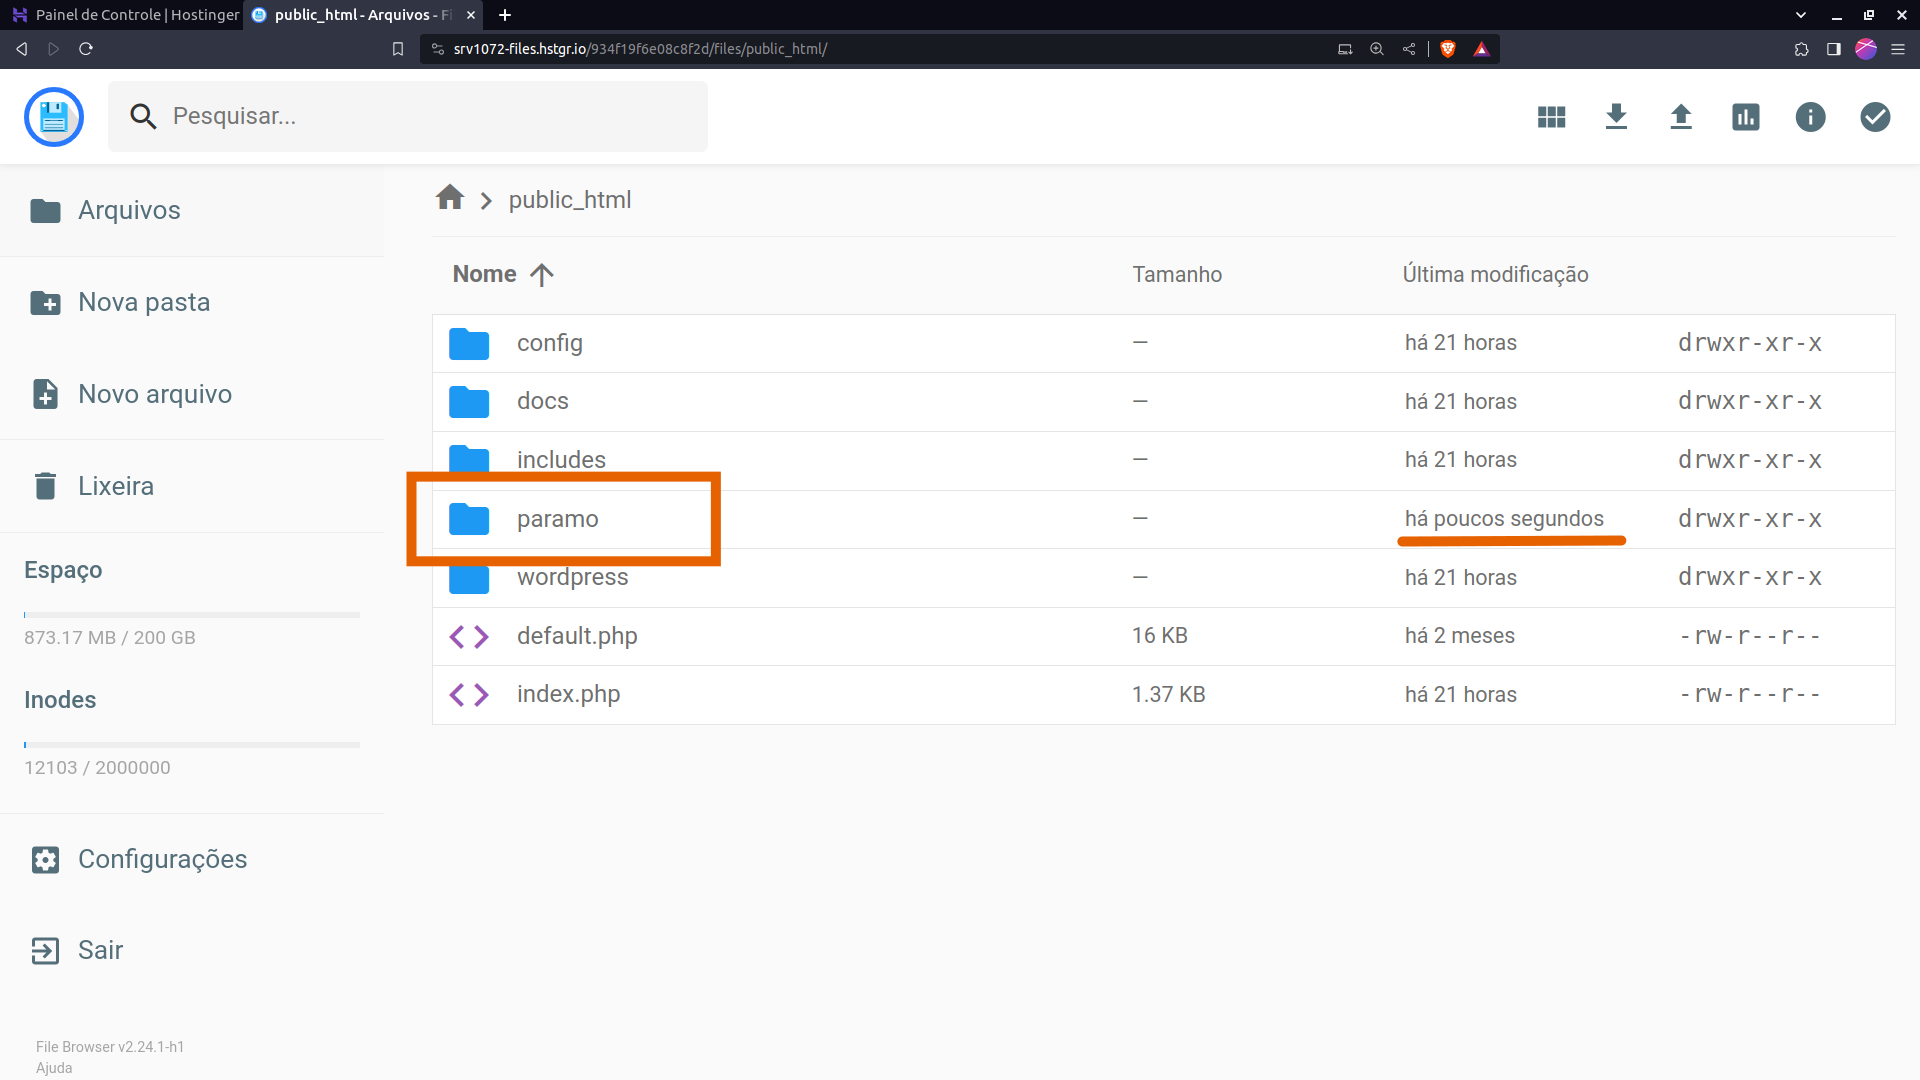The image size is (1920, 1080).
Task: Click the 16 KB size of default.php
Action: coord(1160,636)
